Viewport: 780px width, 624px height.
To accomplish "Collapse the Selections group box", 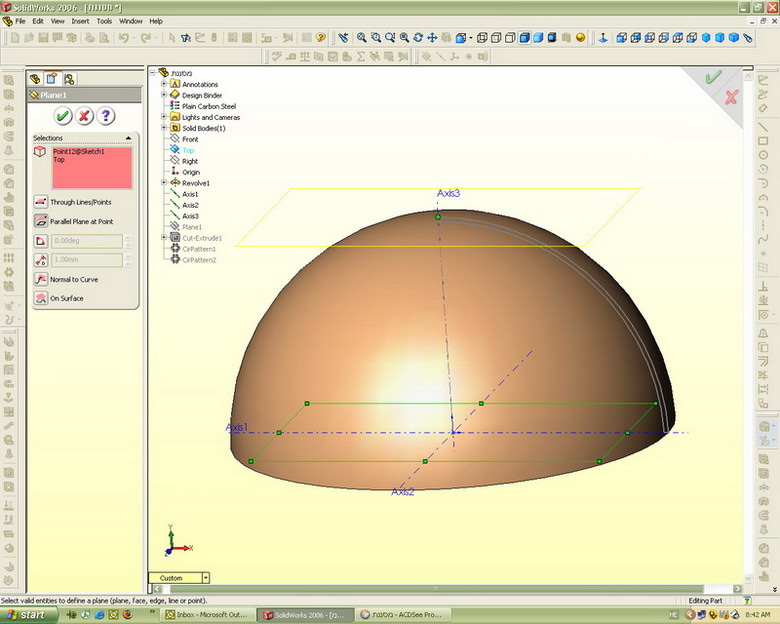I will pyautogui.click(x=128, y=138).
